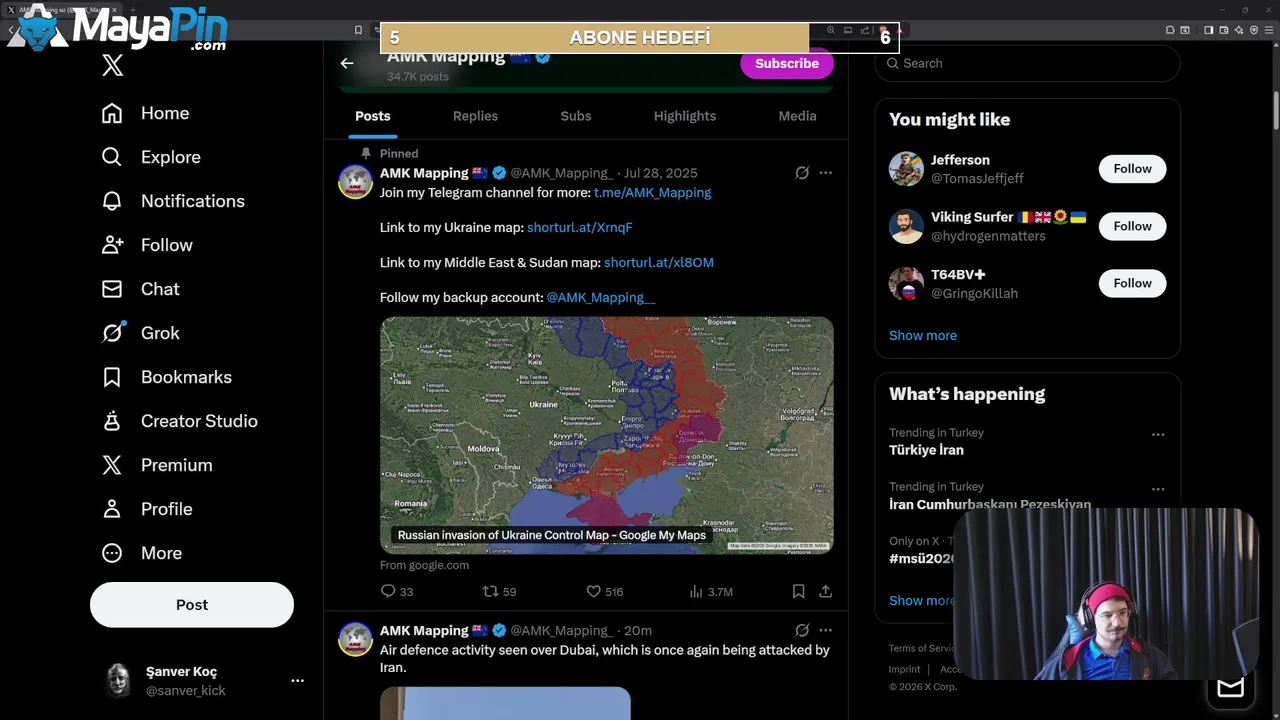Open the #msü202 trending hashtag
The image size is (1280, 720).
pyautogui.click(x=920, y=559)
